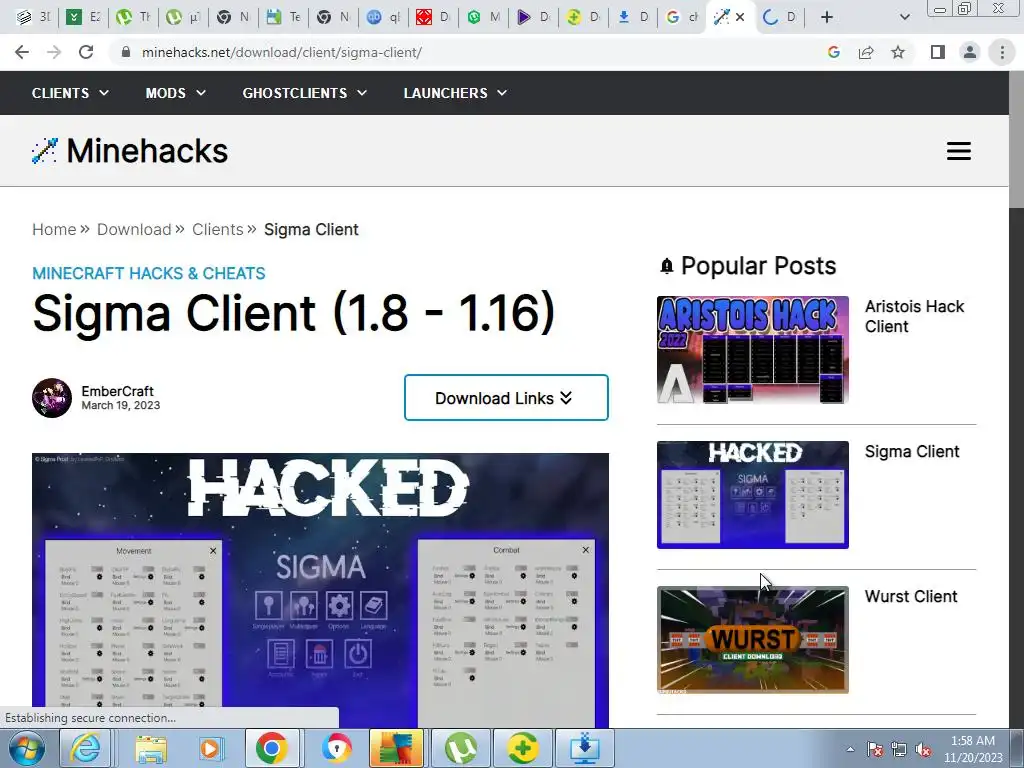Go forward to the next page

(54, 52)
